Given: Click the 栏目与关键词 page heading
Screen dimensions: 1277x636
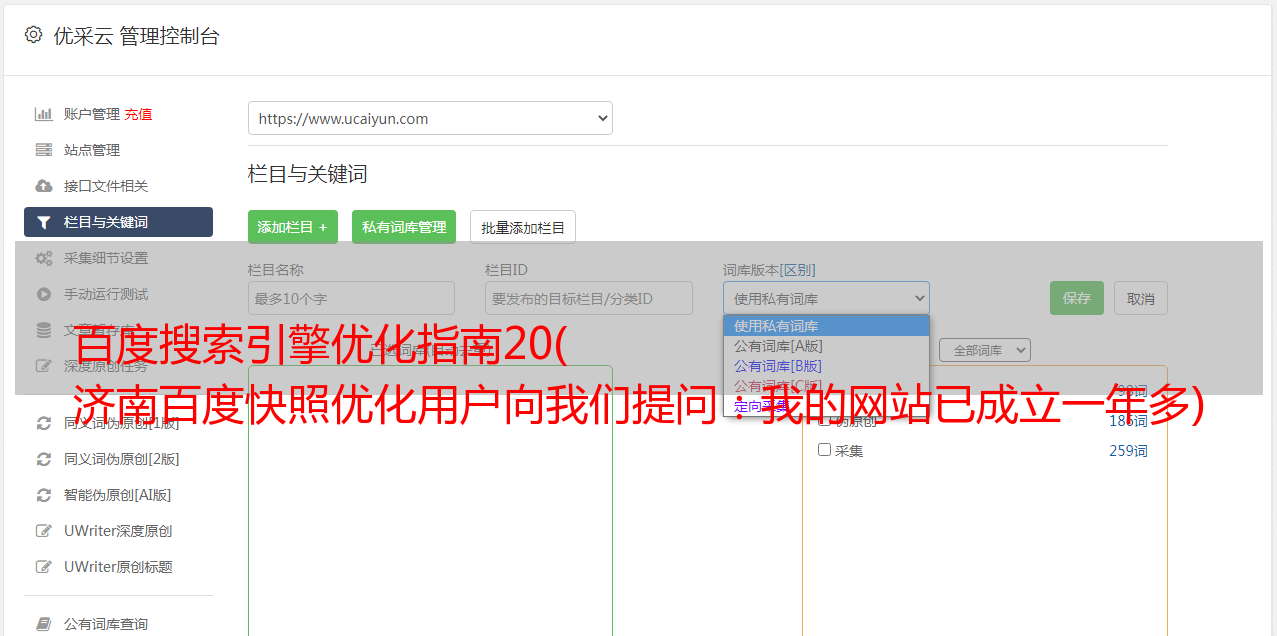Looking at the screenshot, I should click(x=308, y=174).
